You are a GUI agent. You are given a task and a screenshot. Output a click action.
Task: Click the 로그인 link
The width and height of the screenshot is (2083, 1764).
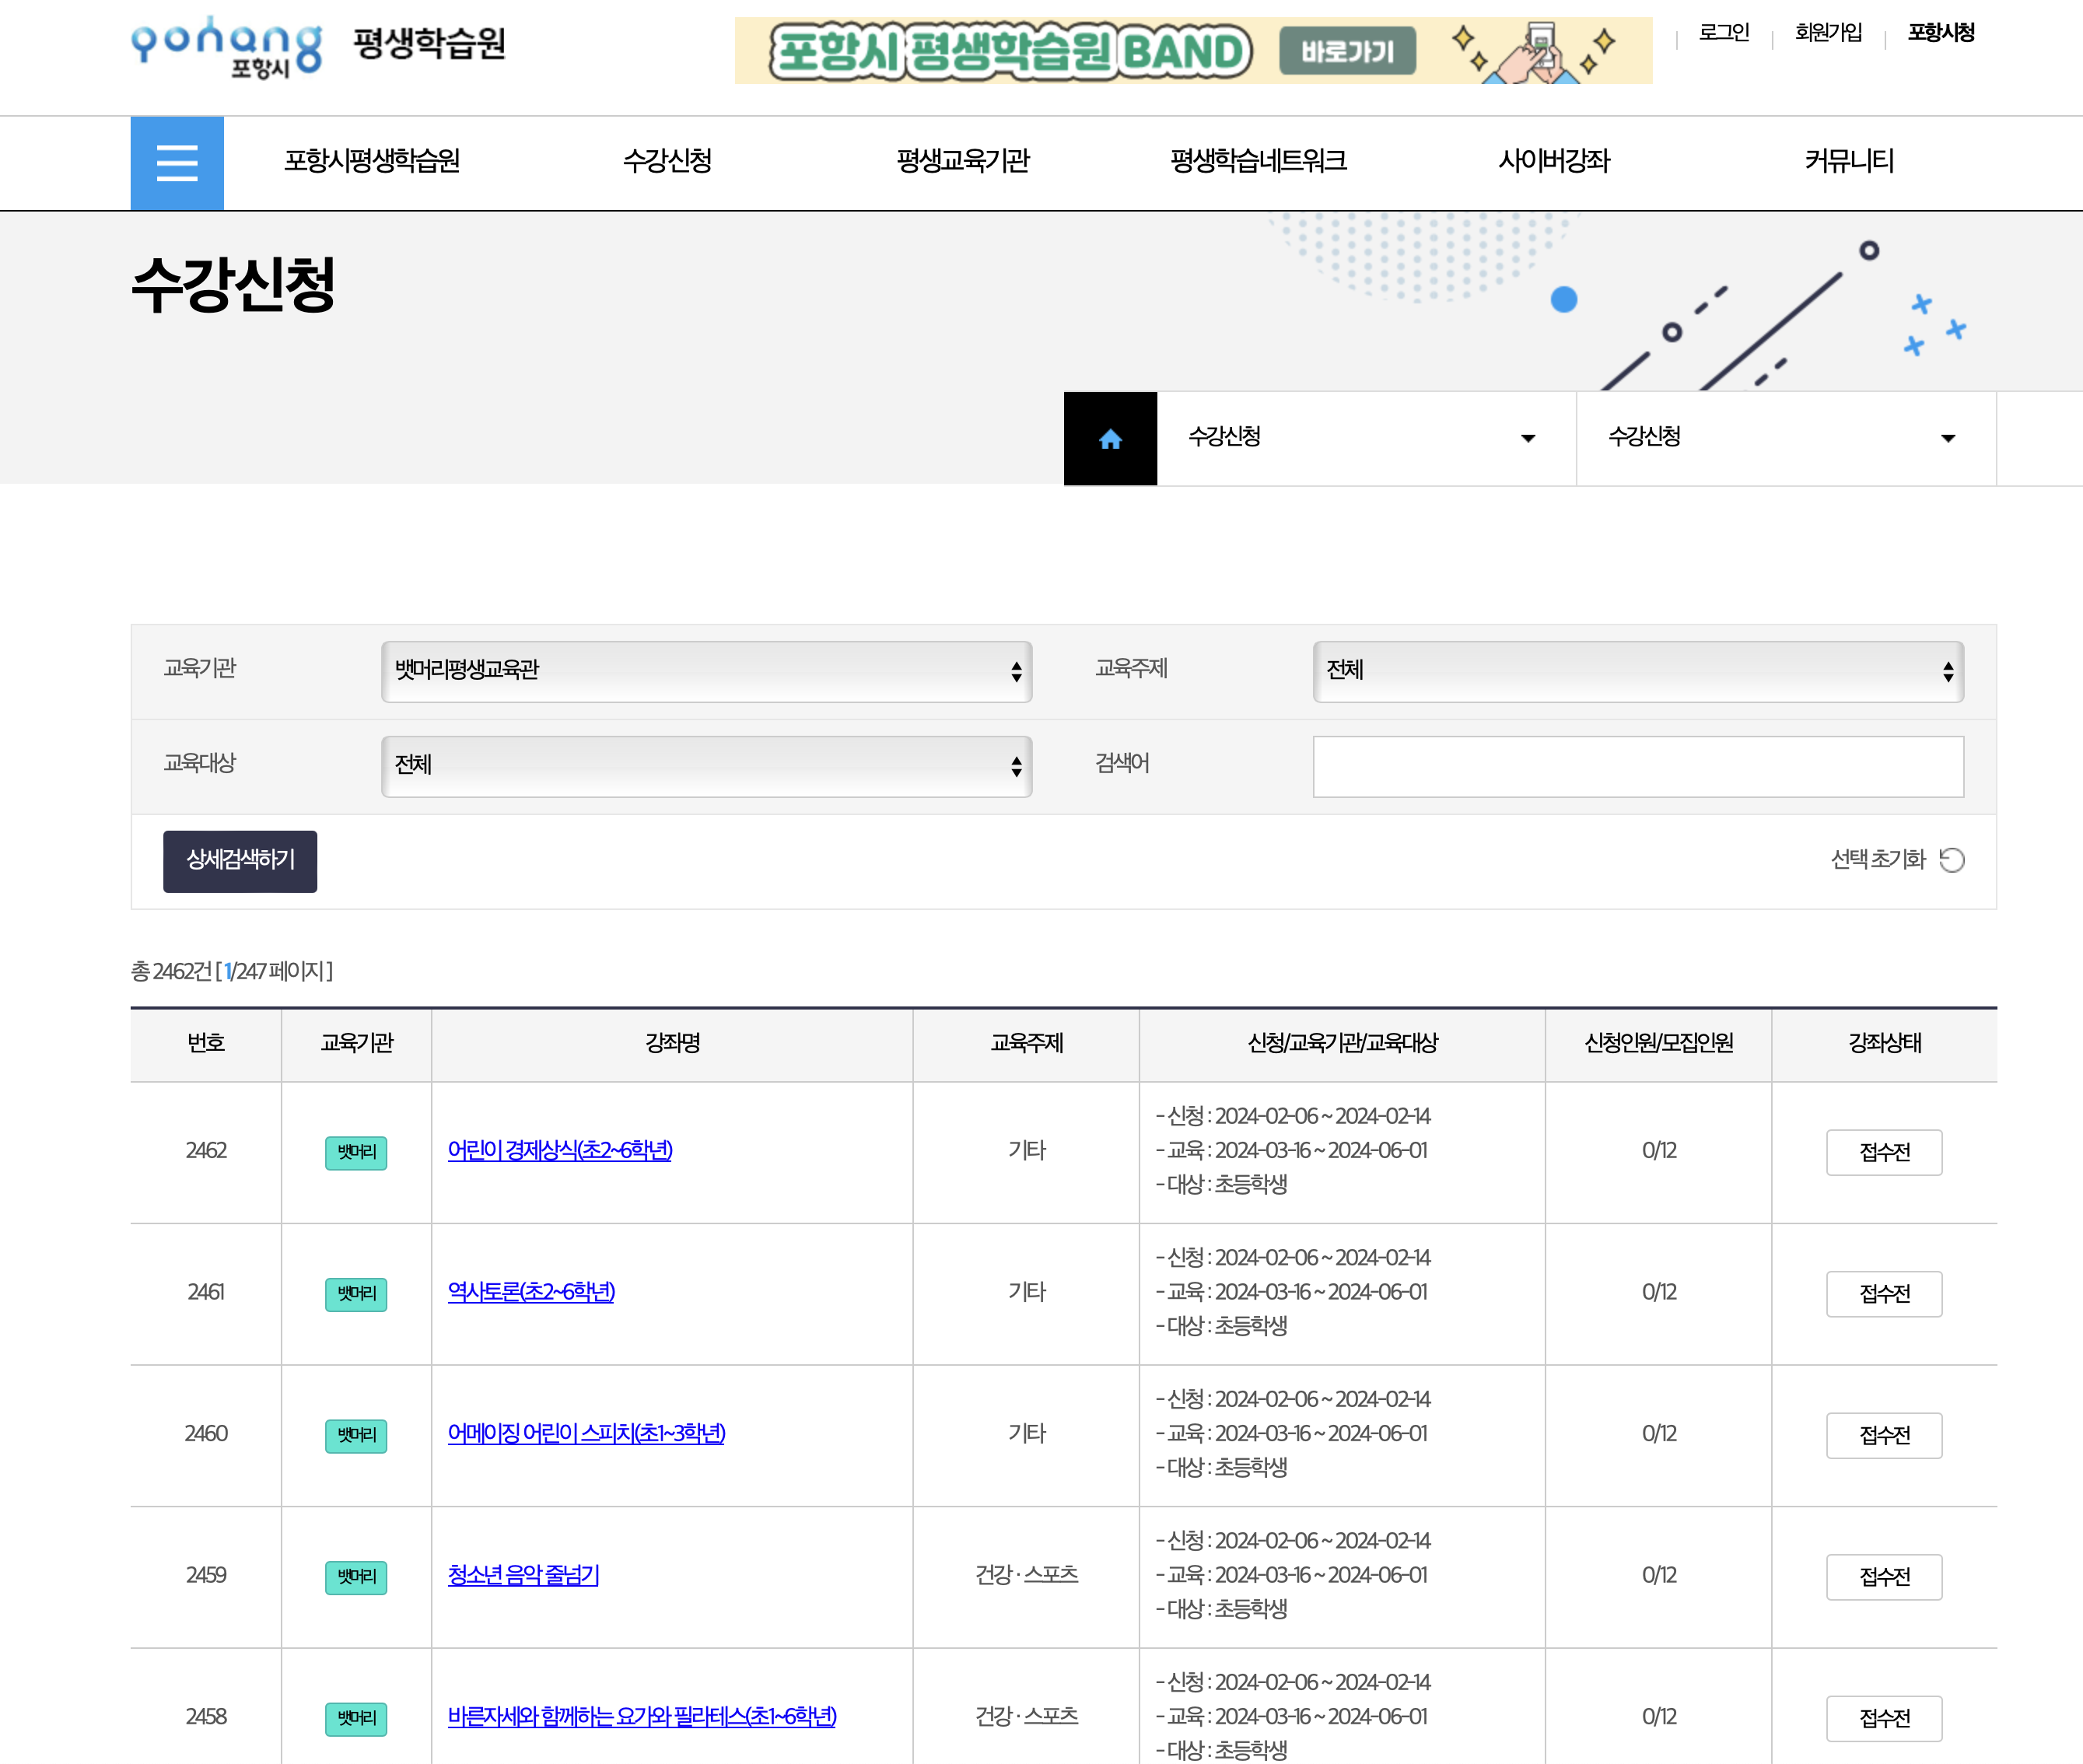point(1723,33)
